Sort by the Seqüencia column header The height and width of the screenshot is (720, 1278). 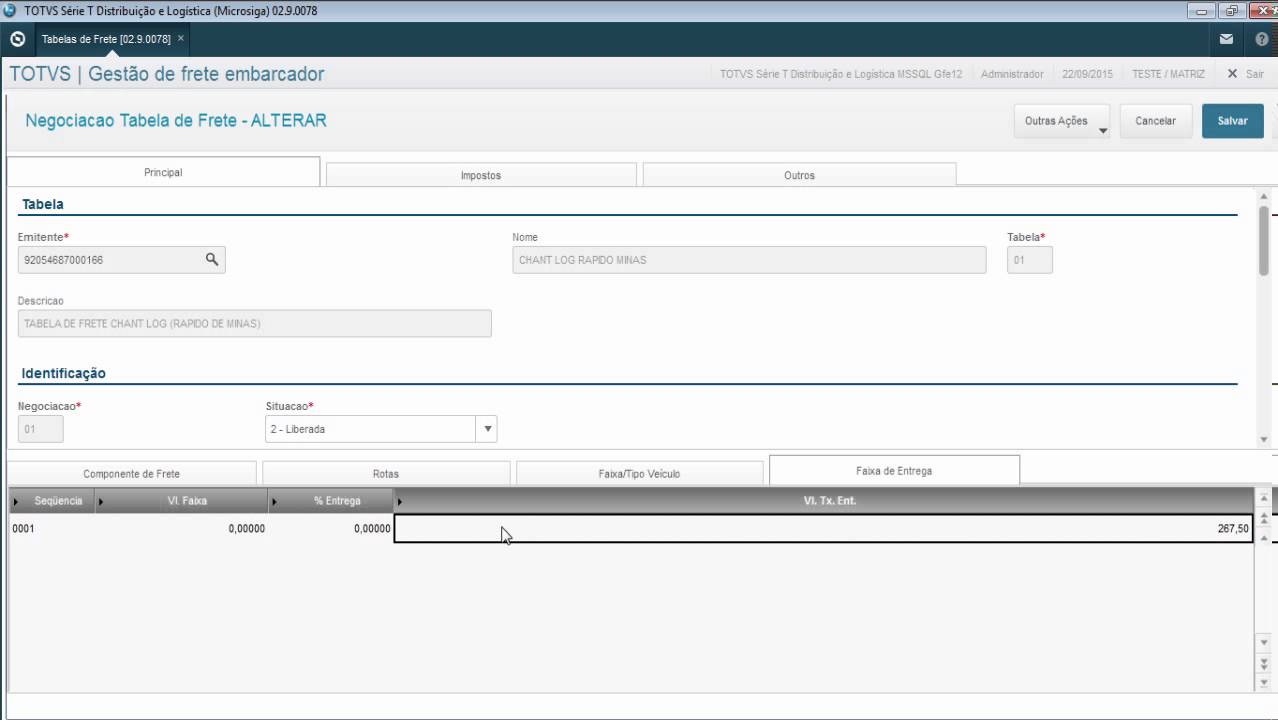pyautogui.click(x=52, y=501)
